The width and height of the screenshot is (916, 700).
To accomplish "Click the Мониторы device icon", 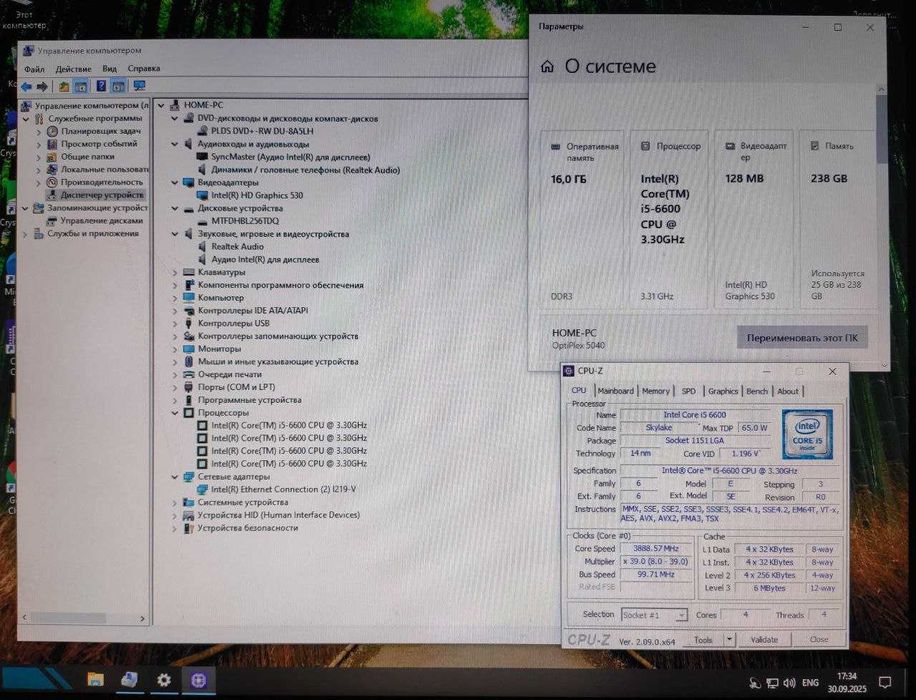I will pyautogui.click(x=189, y=349).
